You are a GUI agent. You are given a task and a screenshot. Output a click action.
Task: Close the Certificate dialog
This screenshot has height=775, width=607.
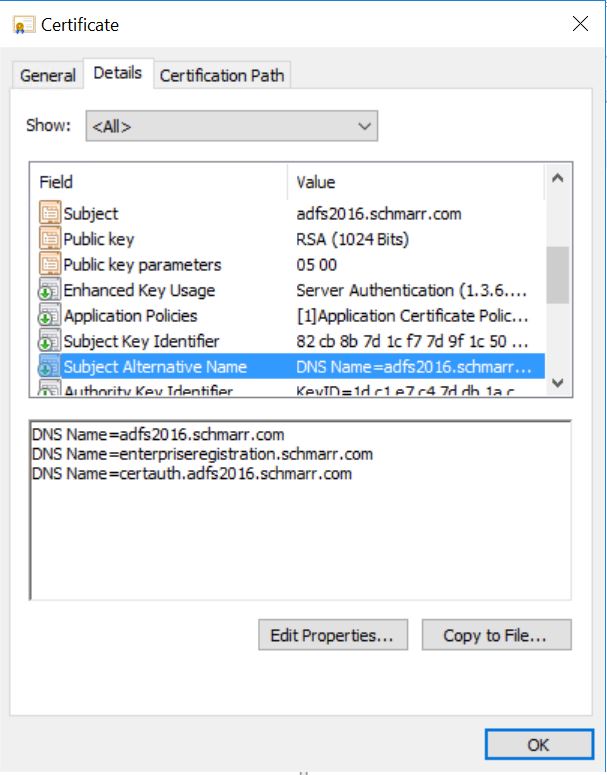pyautogui.click(x=580, y=24)
